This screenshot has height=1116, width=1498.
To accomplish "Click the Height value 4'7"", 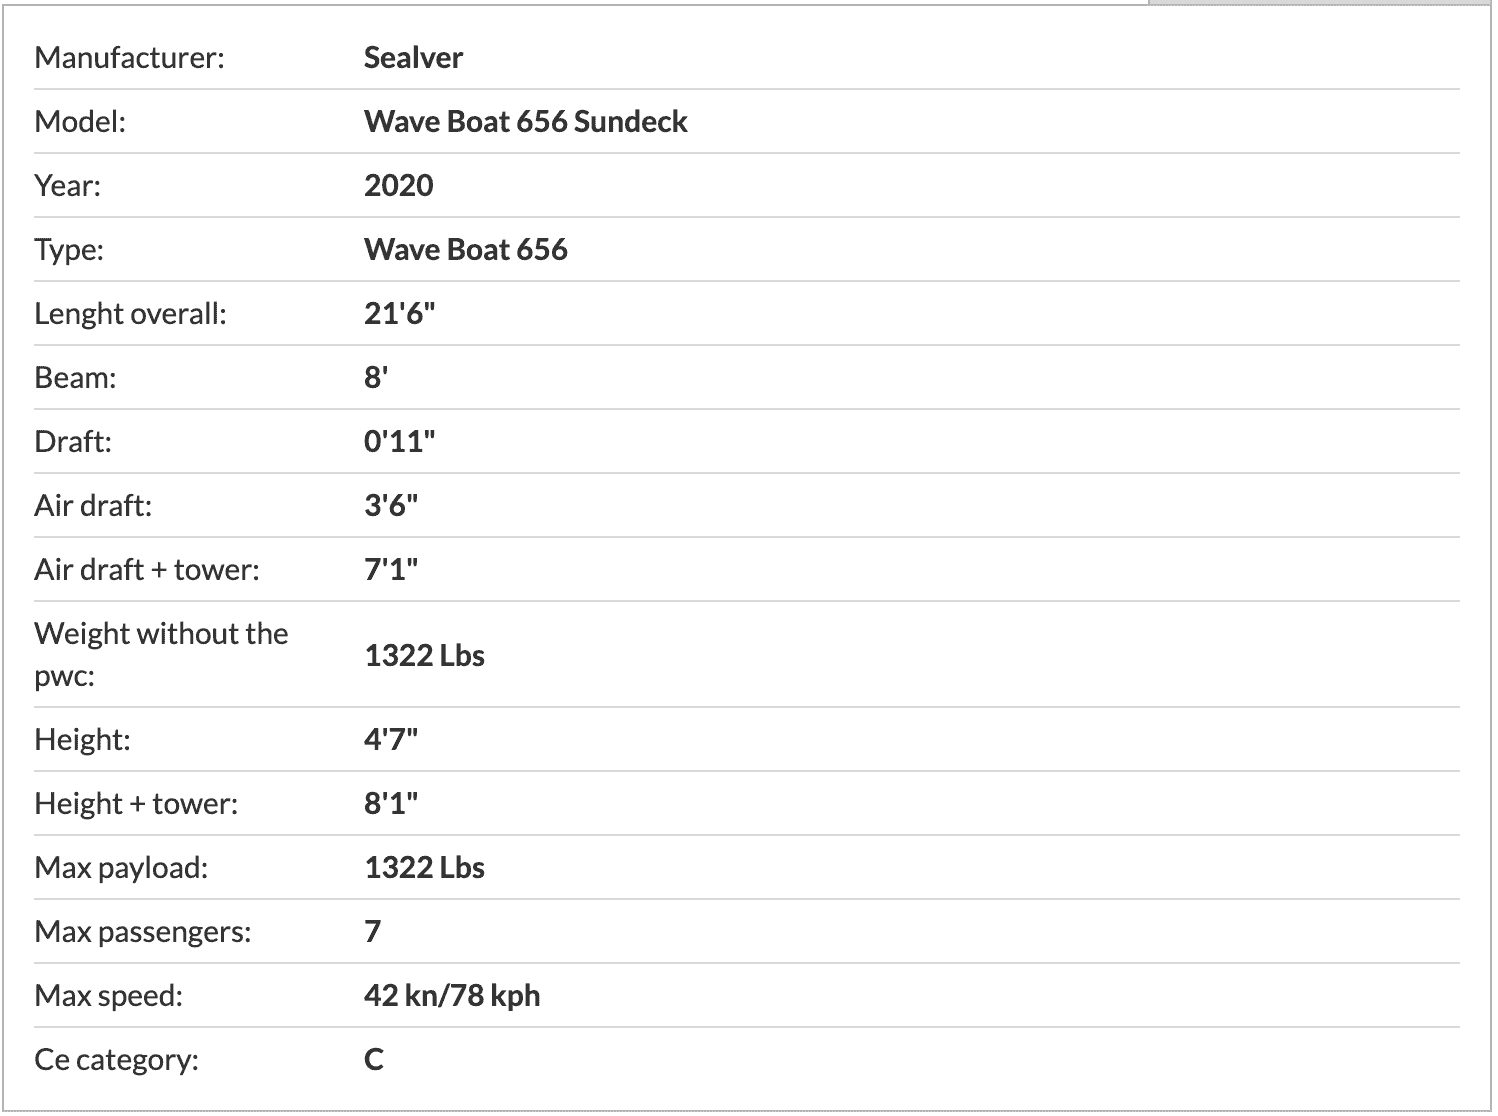I will point(390,739).
